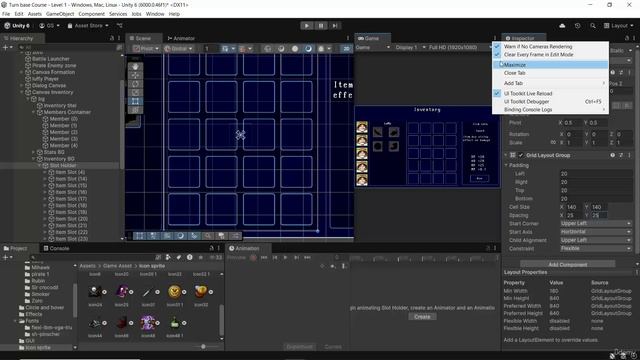The height and width of the screenshot is (360, 640).
Task: Toggle UI Toolkit Live Reload option
Action: [x=550, y=93]
